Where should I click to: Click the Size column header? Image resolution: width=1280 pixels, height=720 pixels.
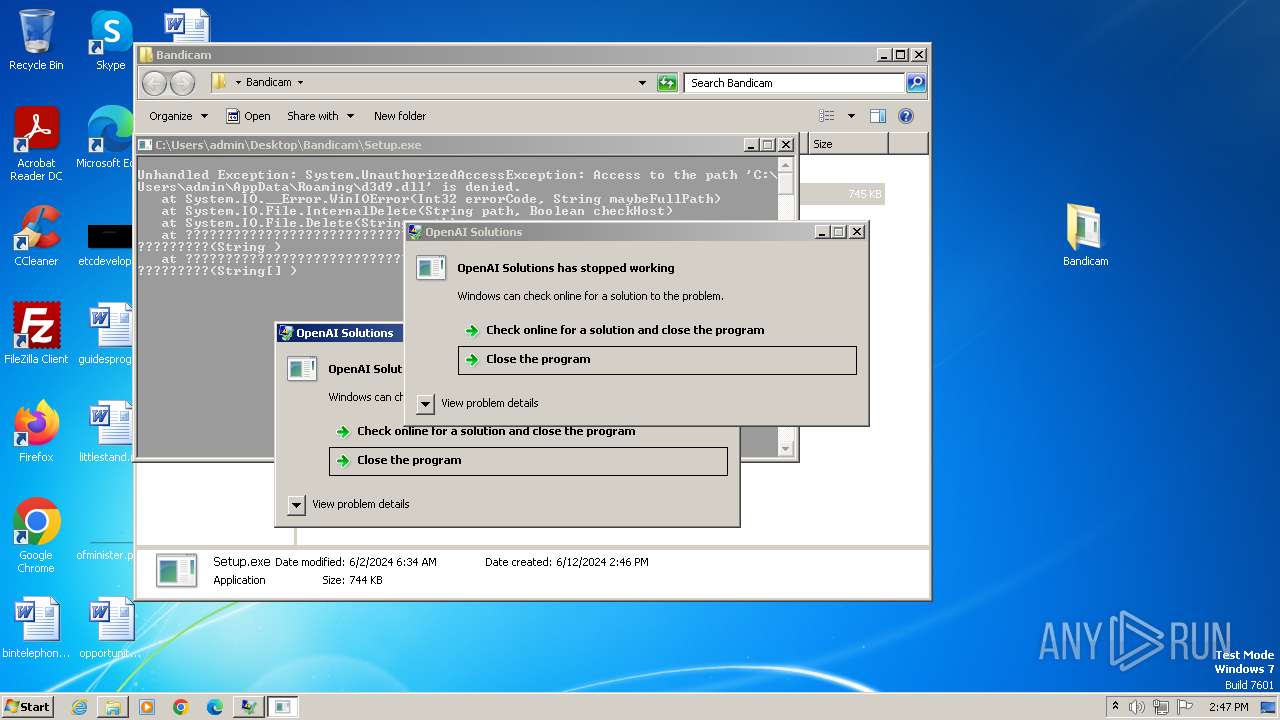pyautogui.click(x=847, y=144)
